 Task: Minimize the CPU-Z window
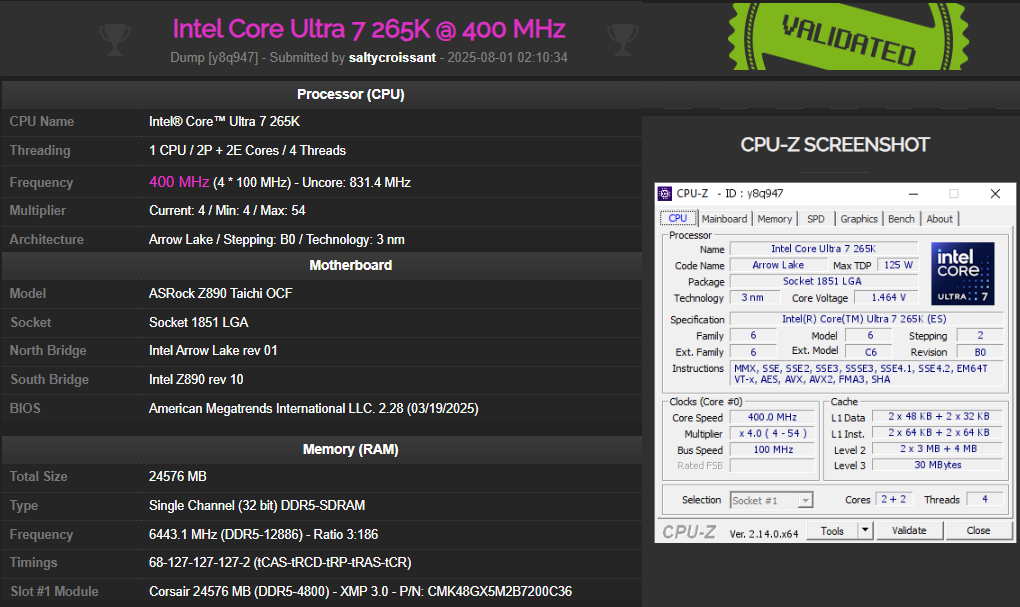pos(913,194)
